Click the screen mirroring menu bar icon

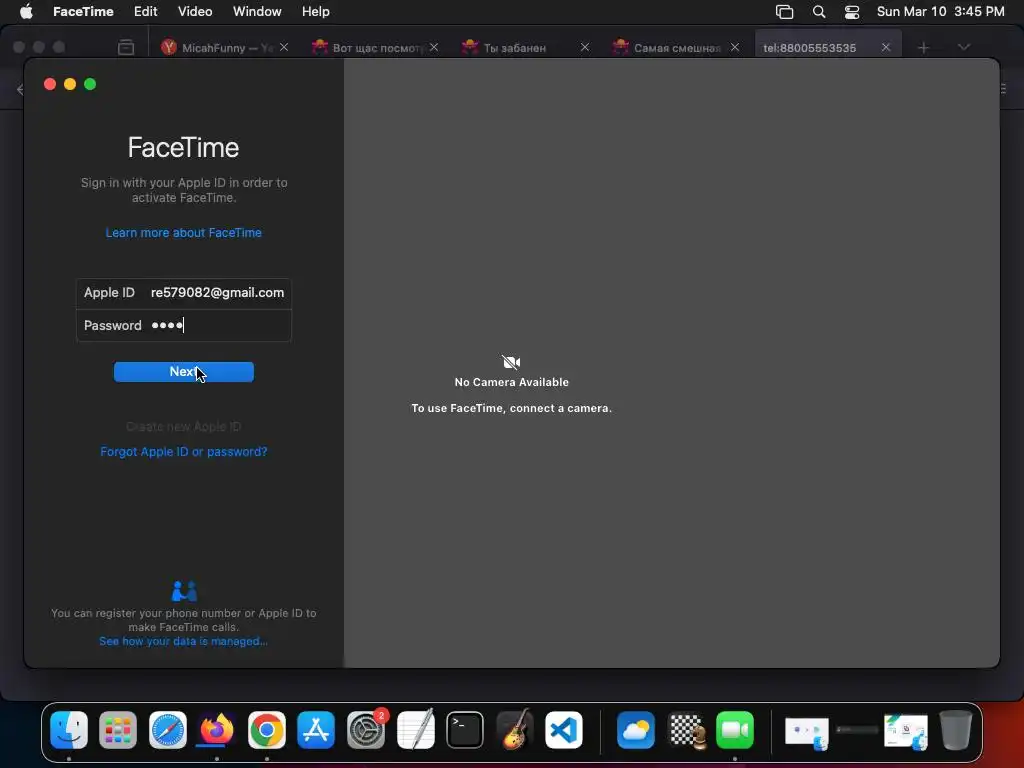pyautogui.click(x=784, y=12)
